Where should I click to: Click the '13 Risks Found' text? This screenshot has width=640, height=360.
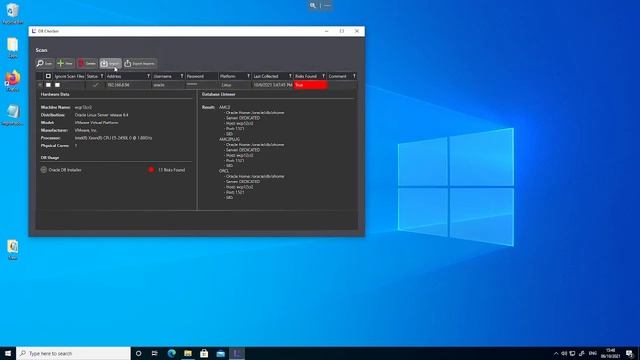(x=171, y=170)
